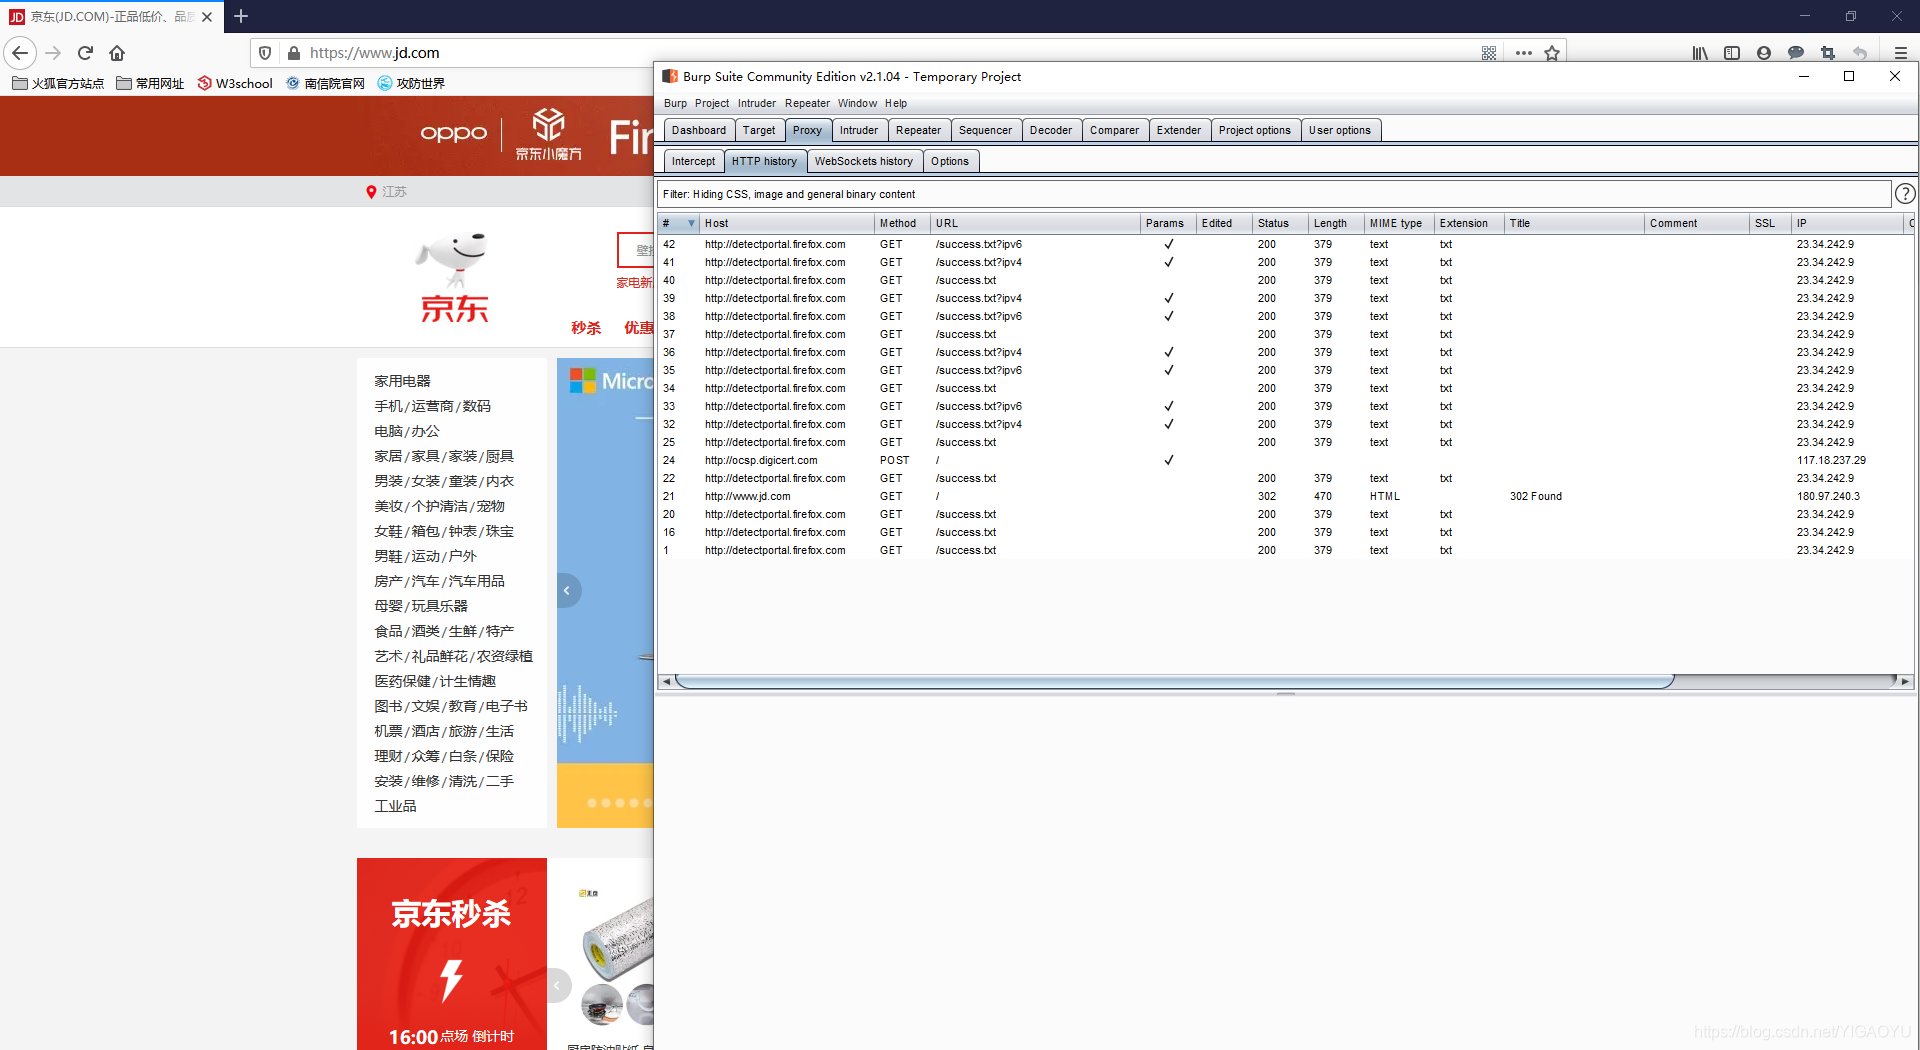
Task: Reload the JD.com page
Action: (x=85, y=53)
